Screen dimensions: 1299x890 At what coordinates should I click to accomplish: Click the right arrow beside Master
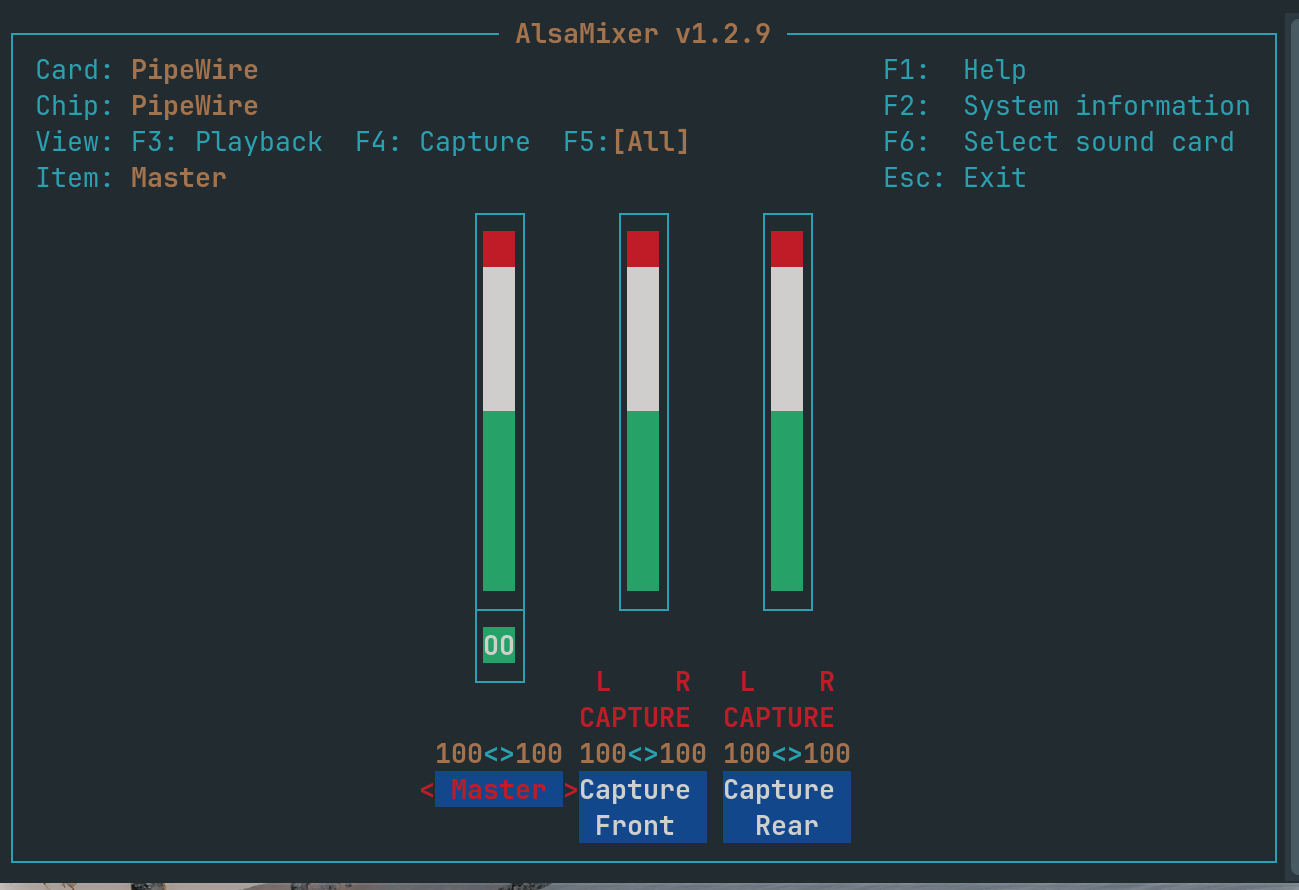[x=571, y=789]
